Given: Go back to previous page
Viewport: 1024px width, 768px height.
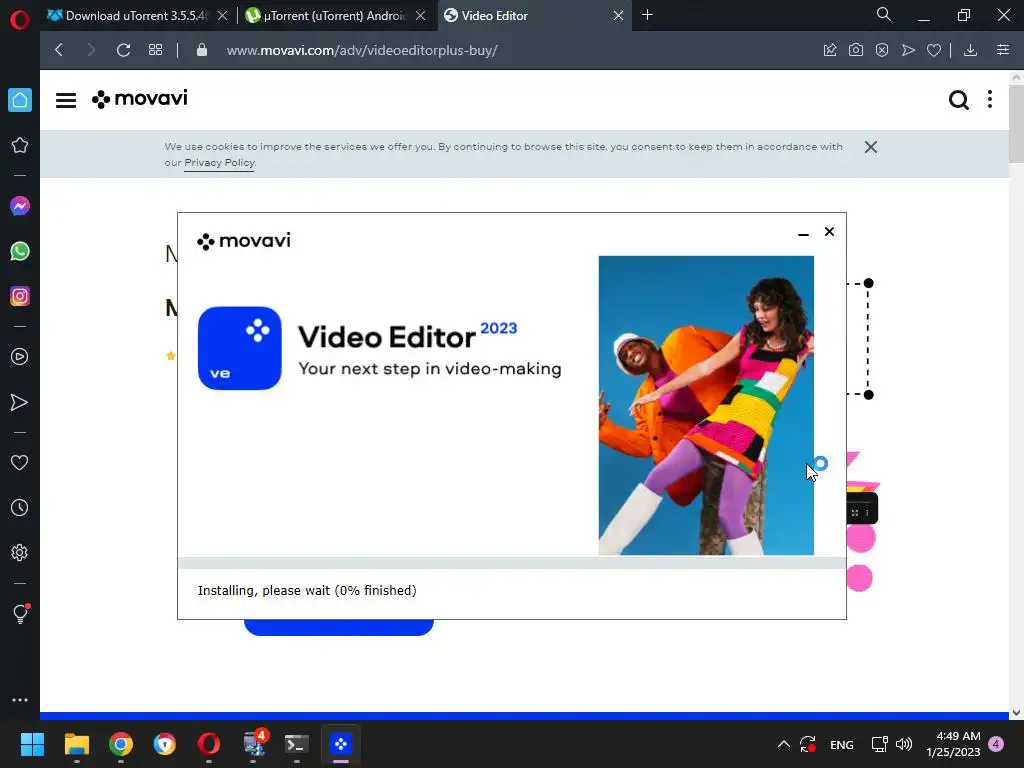Looking at the screenshot, I should (59, 50).
